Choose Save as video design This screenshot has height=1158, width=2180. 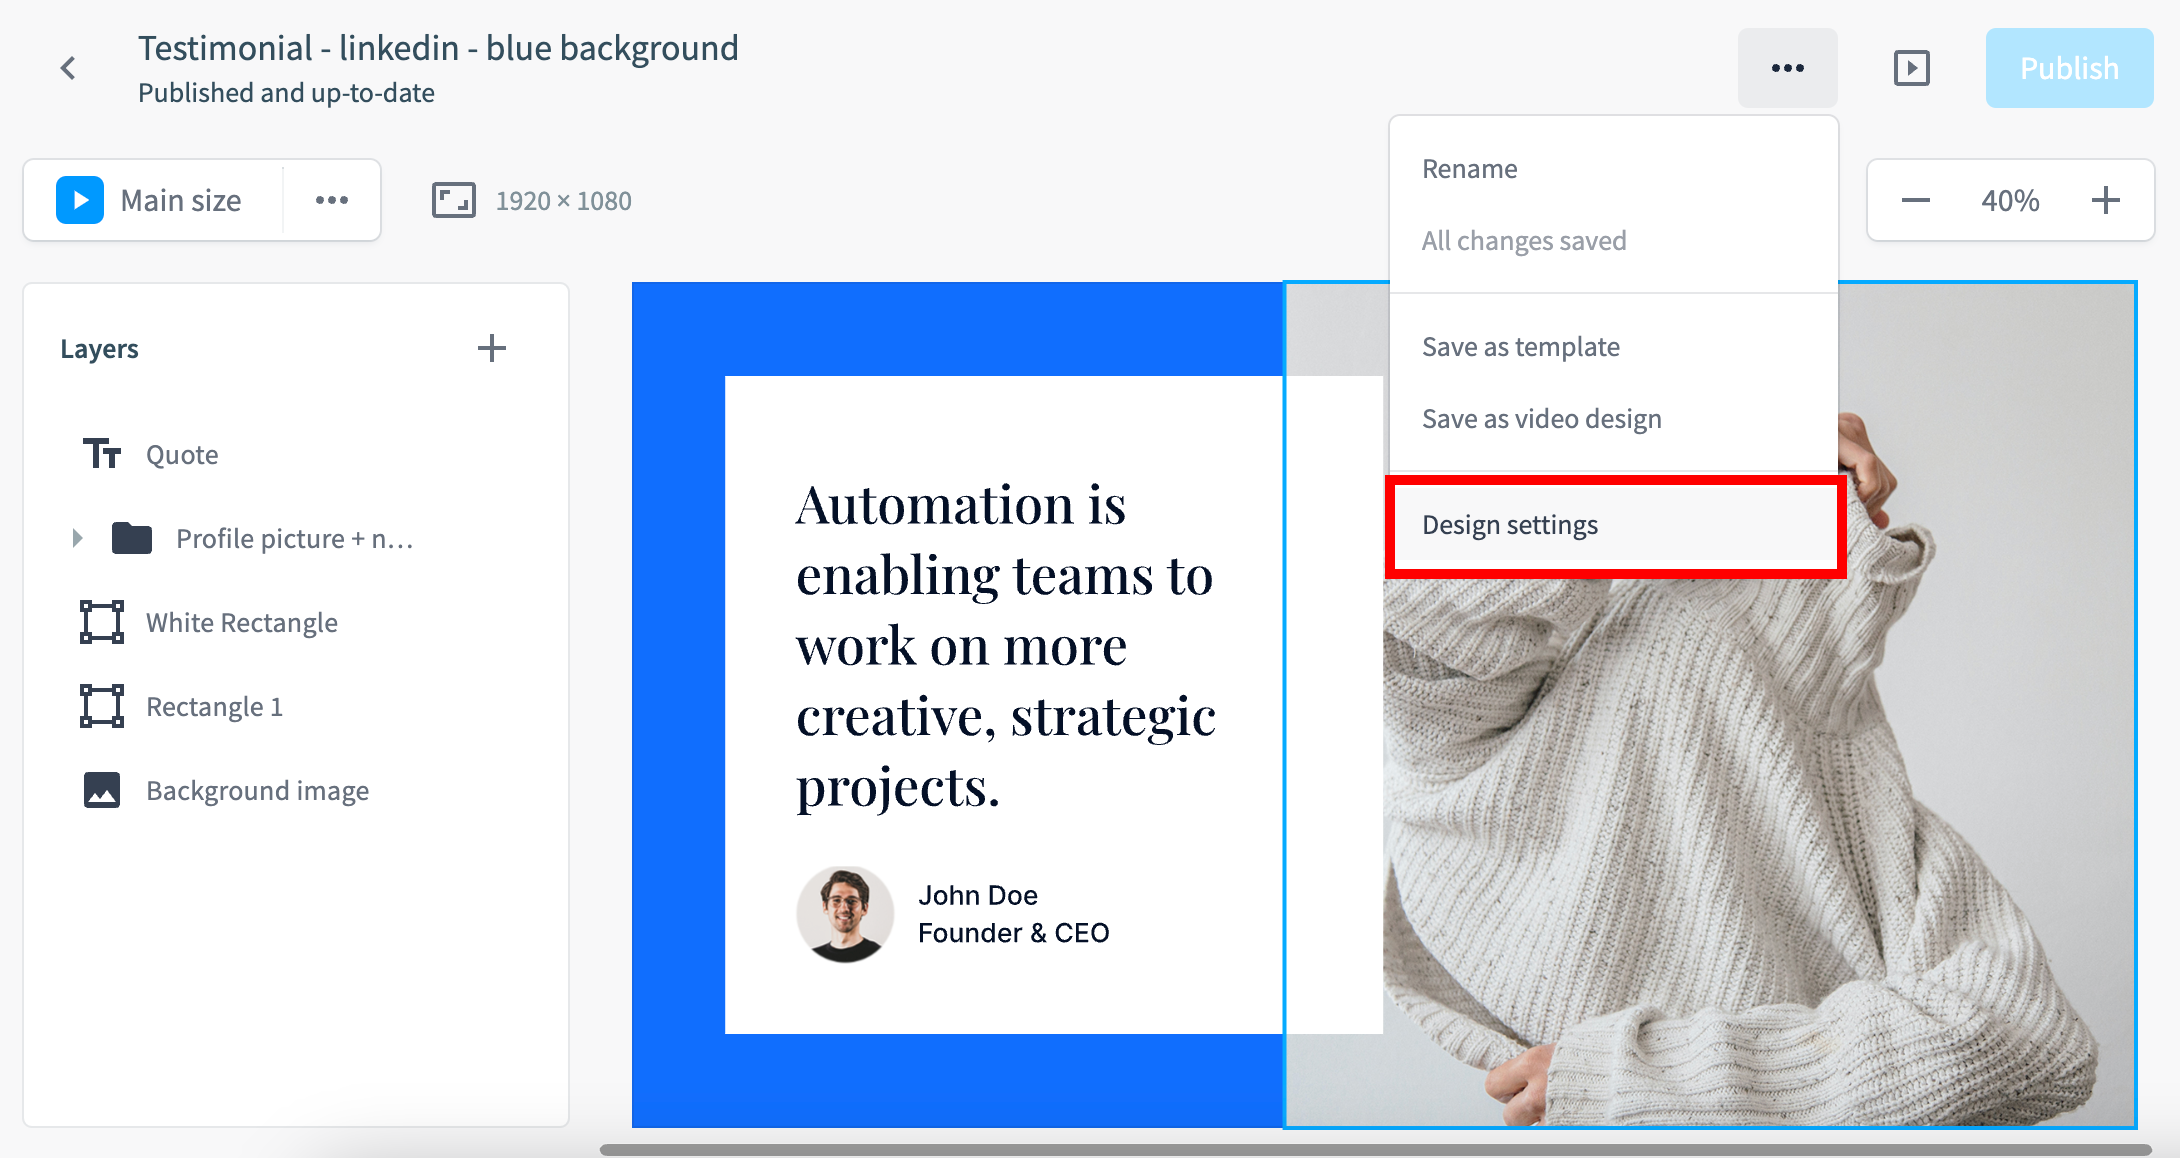coord(1541,419)
